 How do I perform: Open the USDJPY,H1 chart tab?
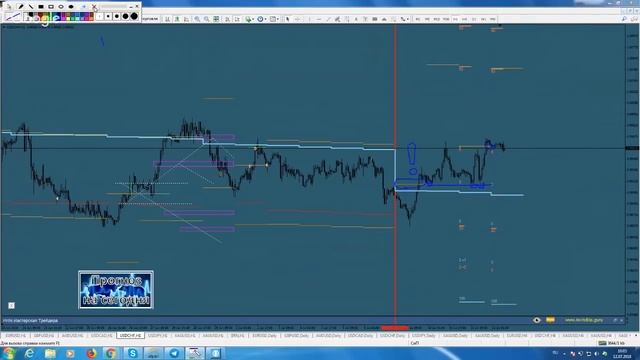tap(158, 336)
